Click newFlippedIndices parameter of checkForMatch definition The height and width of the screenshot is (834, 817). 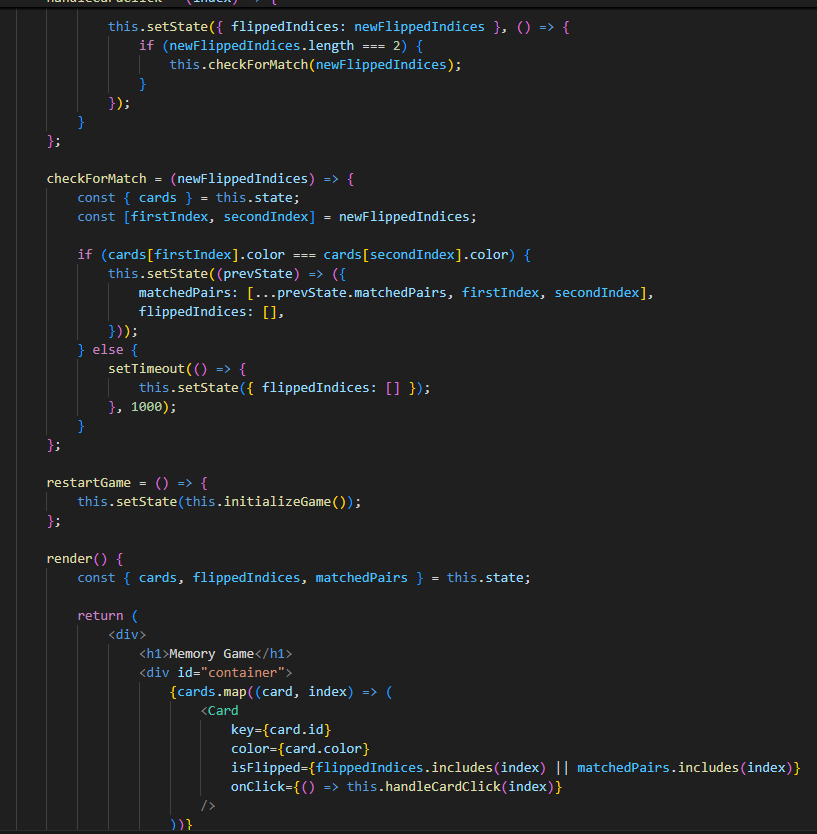(x=243, y=179)
